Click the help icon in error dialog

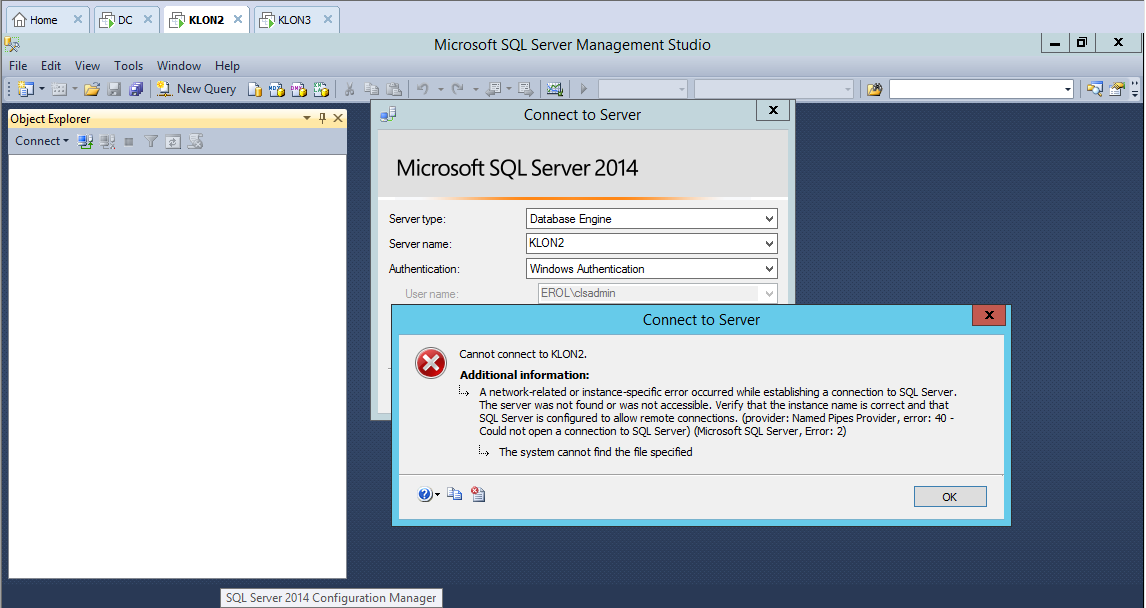[x=425, y=494]
